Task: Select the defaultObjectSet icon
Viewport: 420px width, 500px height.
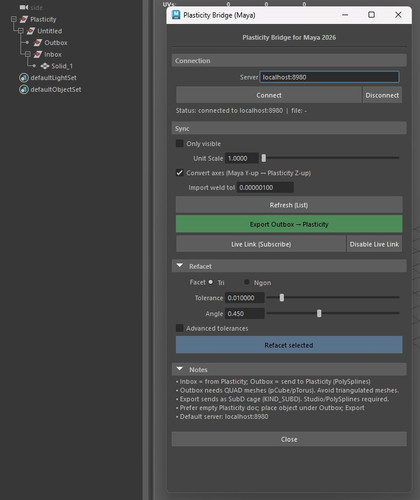Action: (24, 89)
